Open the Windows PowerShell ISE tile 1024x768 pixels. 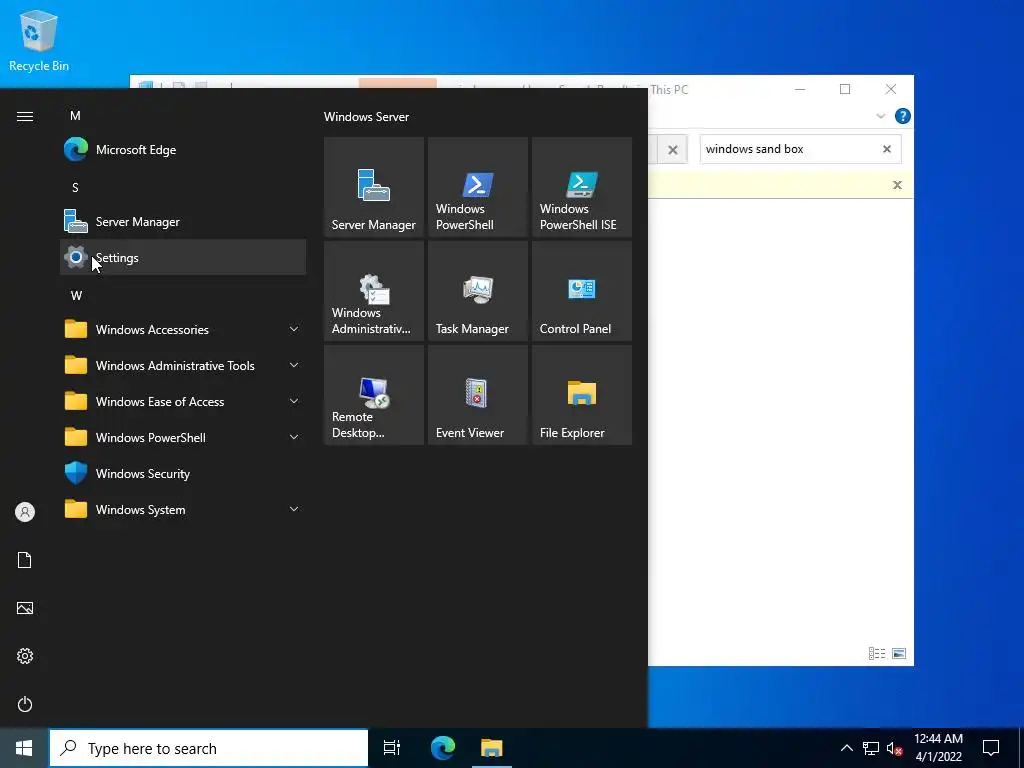582,187
